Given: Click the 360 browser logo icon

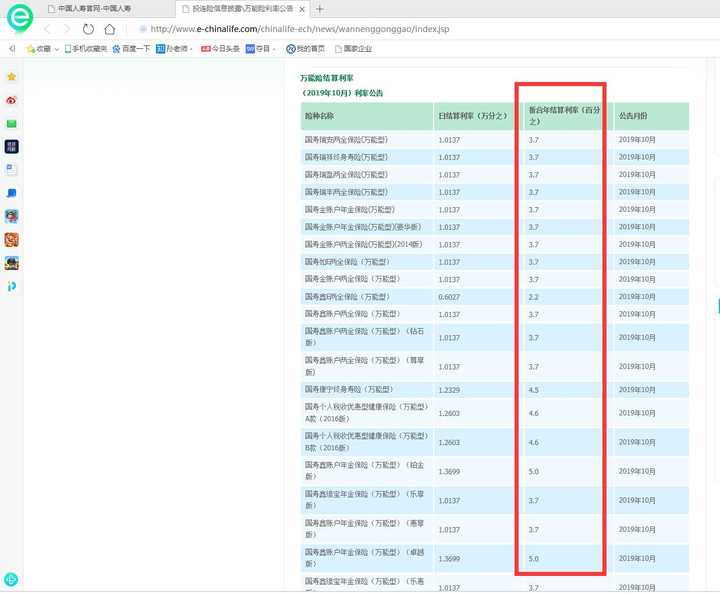Looking at the screenshot, I should (x=20, y=18).
